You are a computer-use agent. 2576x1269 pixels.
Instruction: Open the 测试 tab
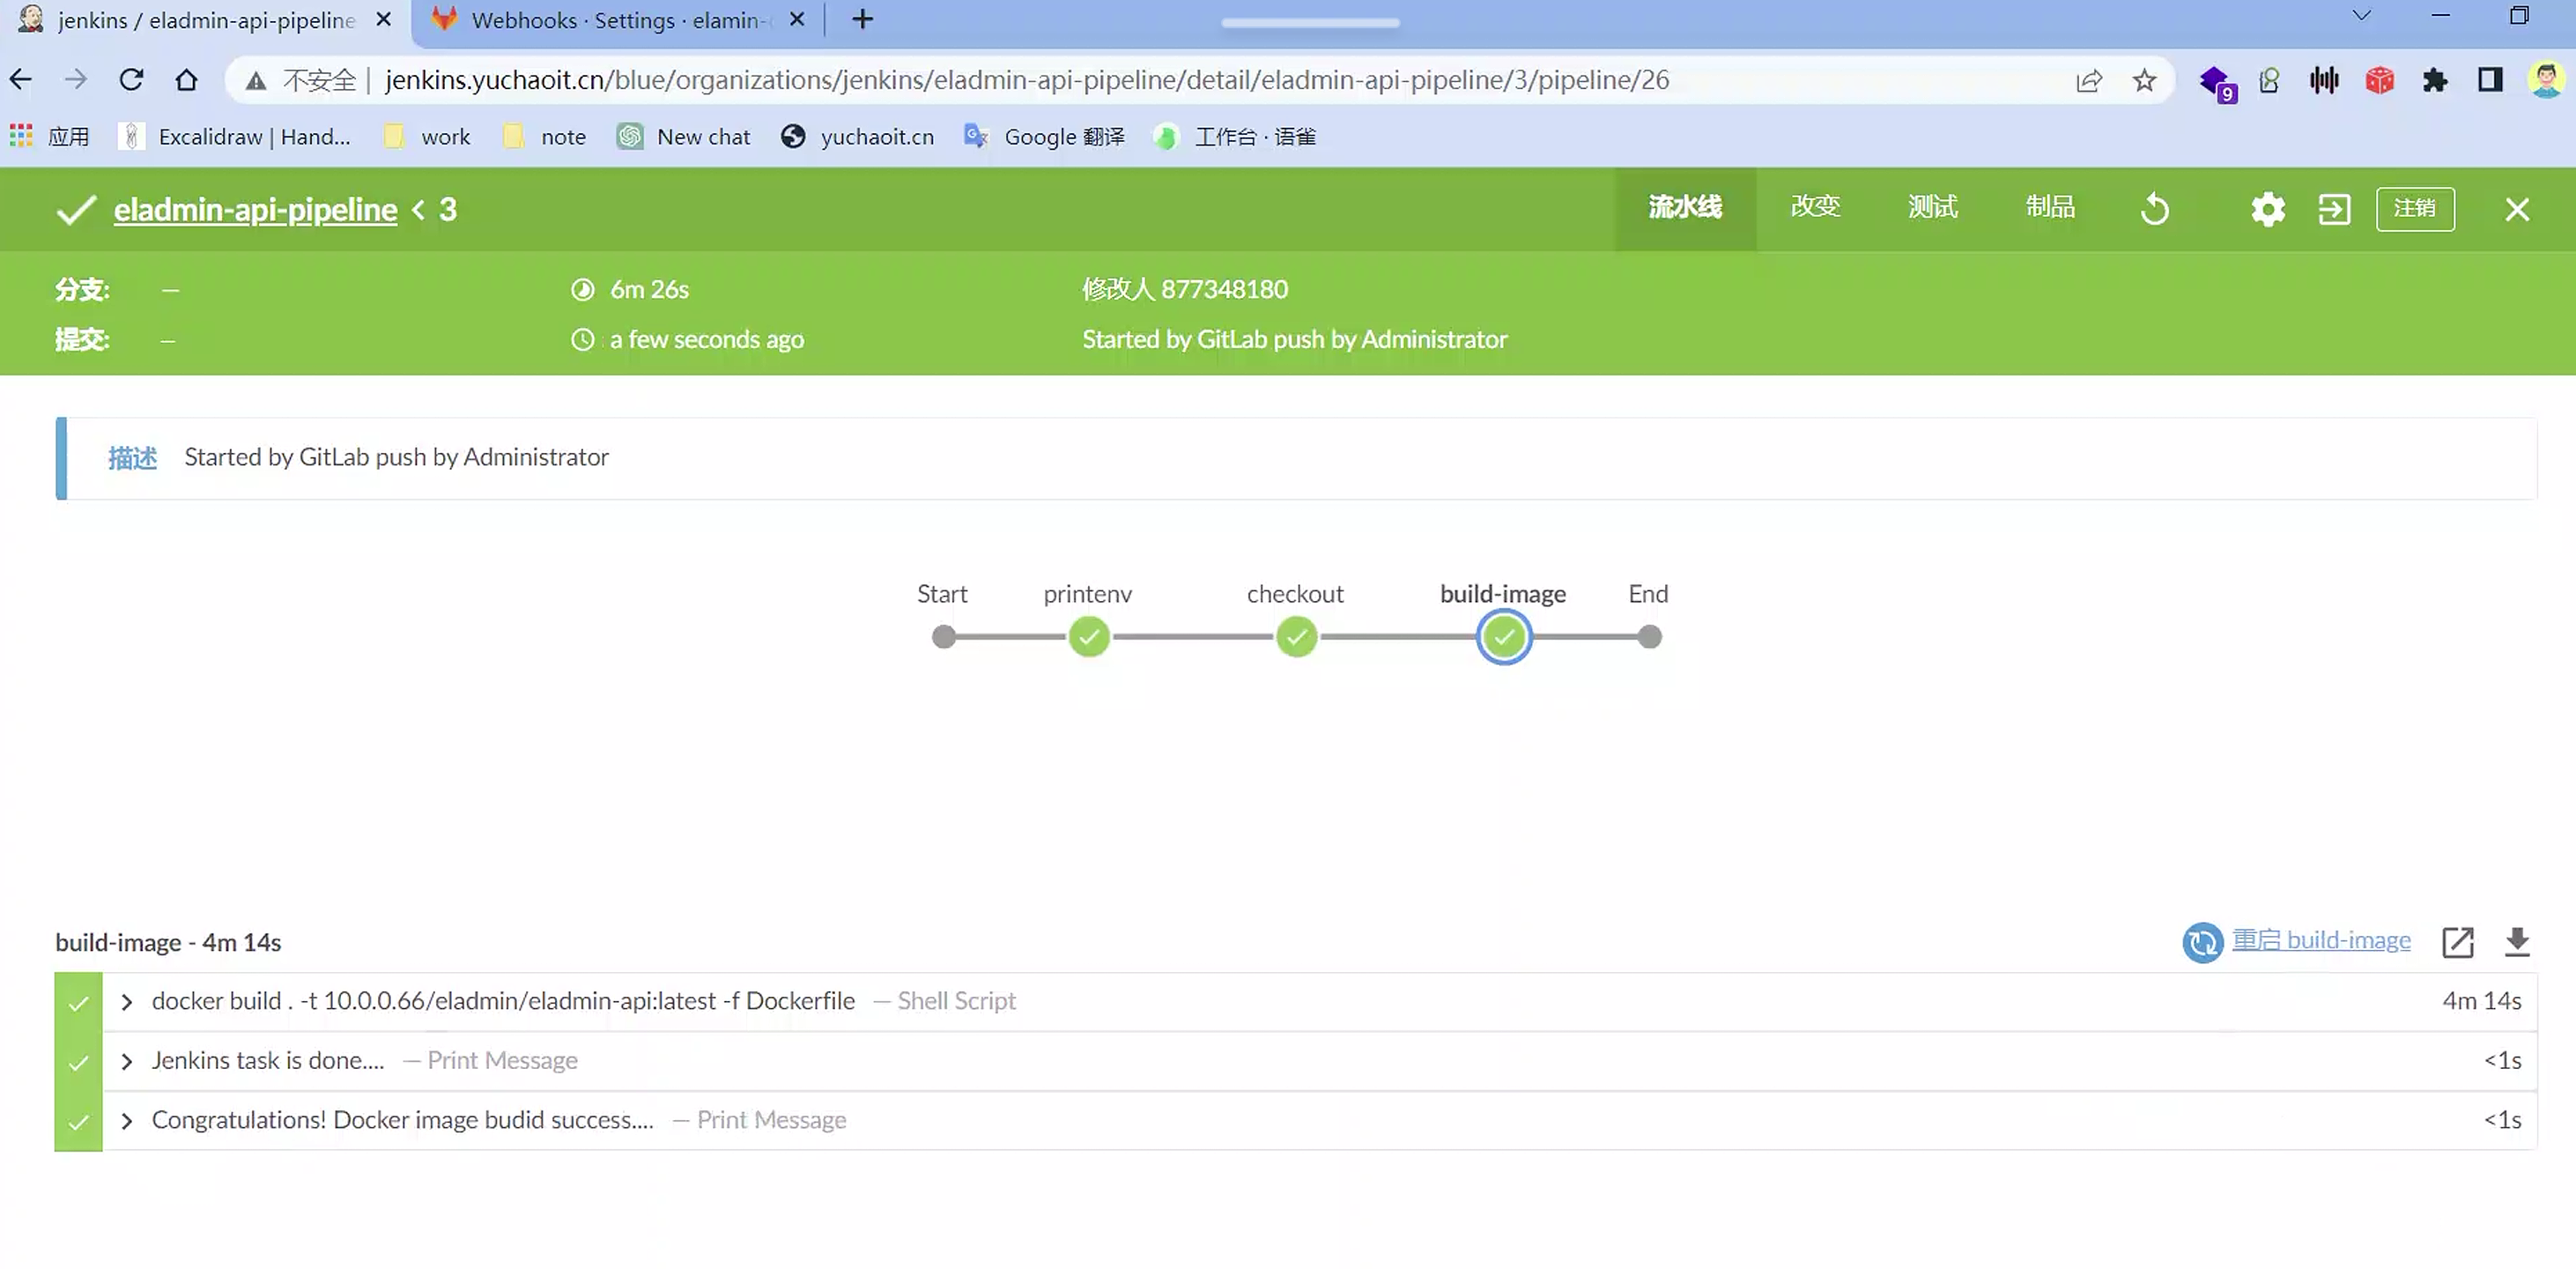(1932, 207)
